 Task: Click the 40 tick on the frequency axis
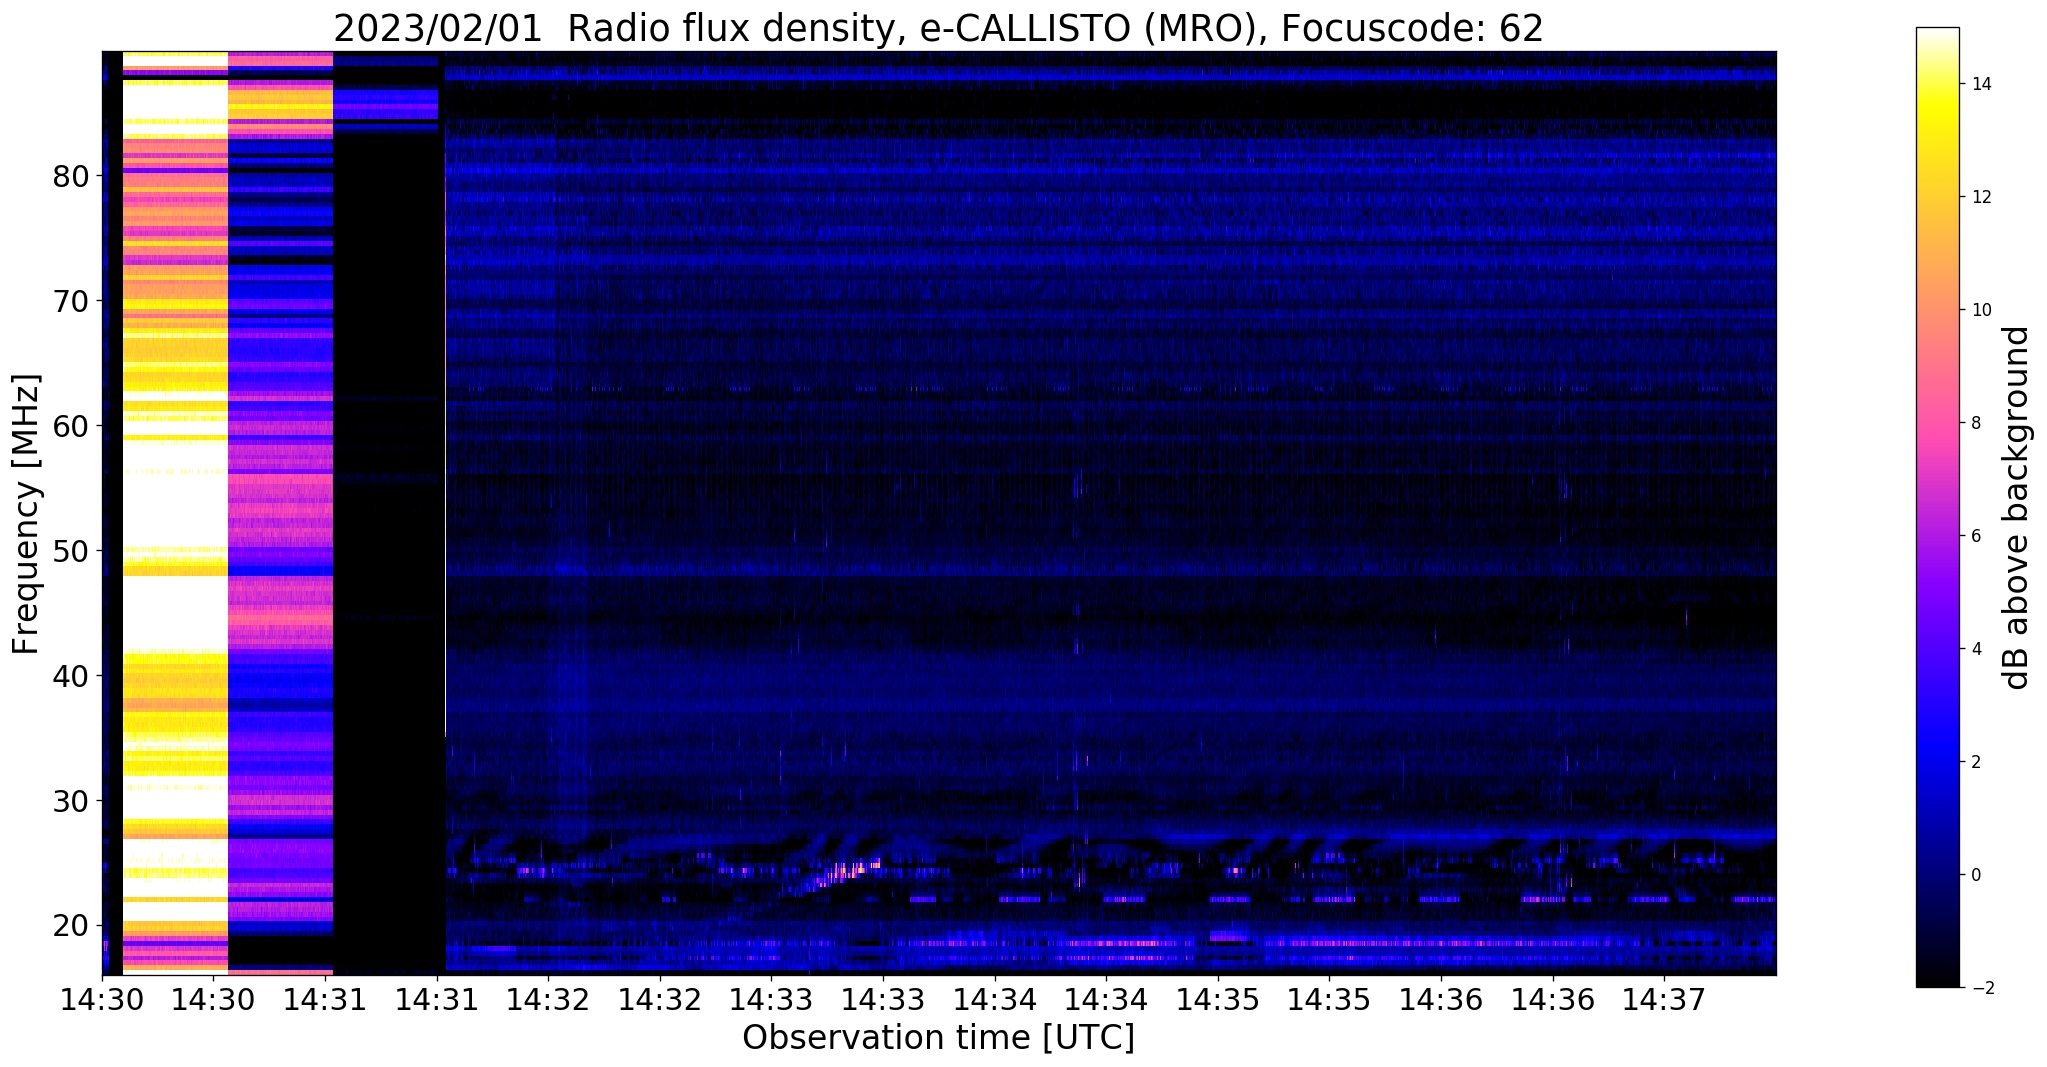point(72,676)
